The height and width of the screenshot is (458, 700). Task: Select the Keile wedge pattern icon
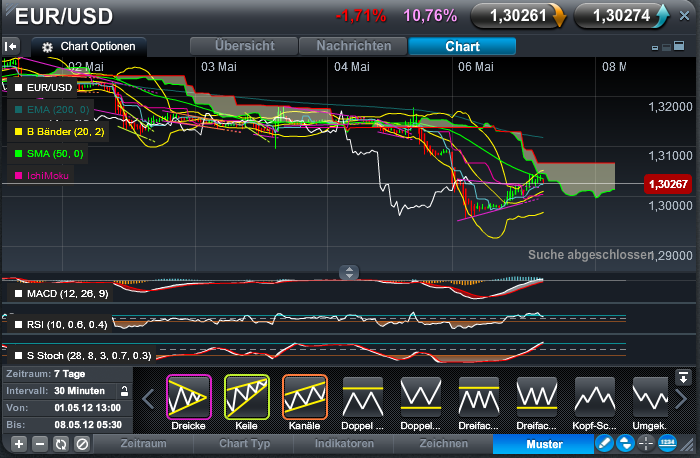[x=246, y=397]
